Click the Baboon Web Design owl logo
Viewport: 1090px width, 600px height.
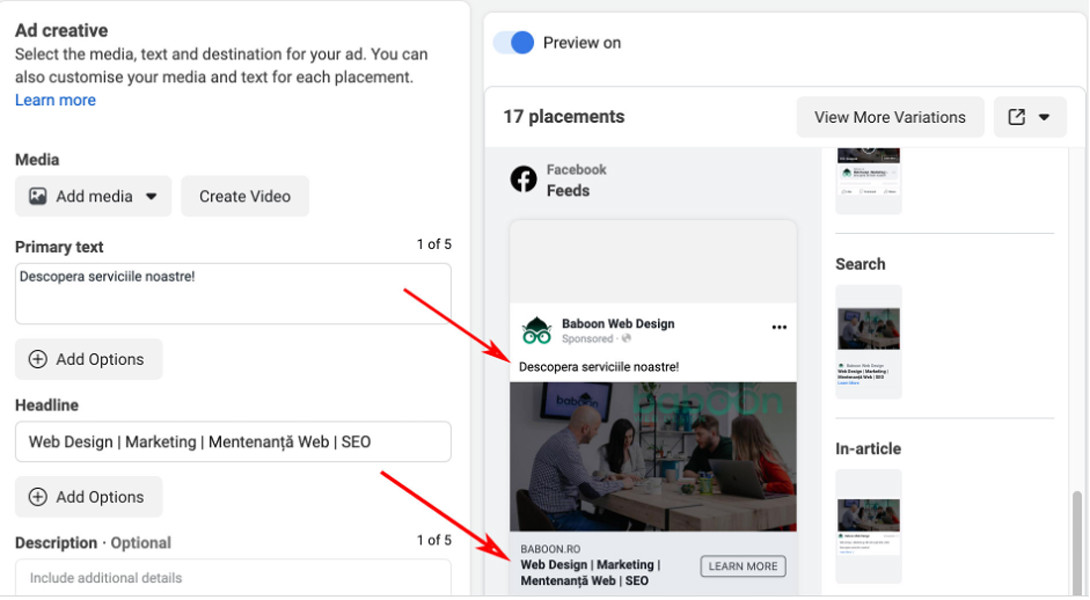(x=537, y=330)
